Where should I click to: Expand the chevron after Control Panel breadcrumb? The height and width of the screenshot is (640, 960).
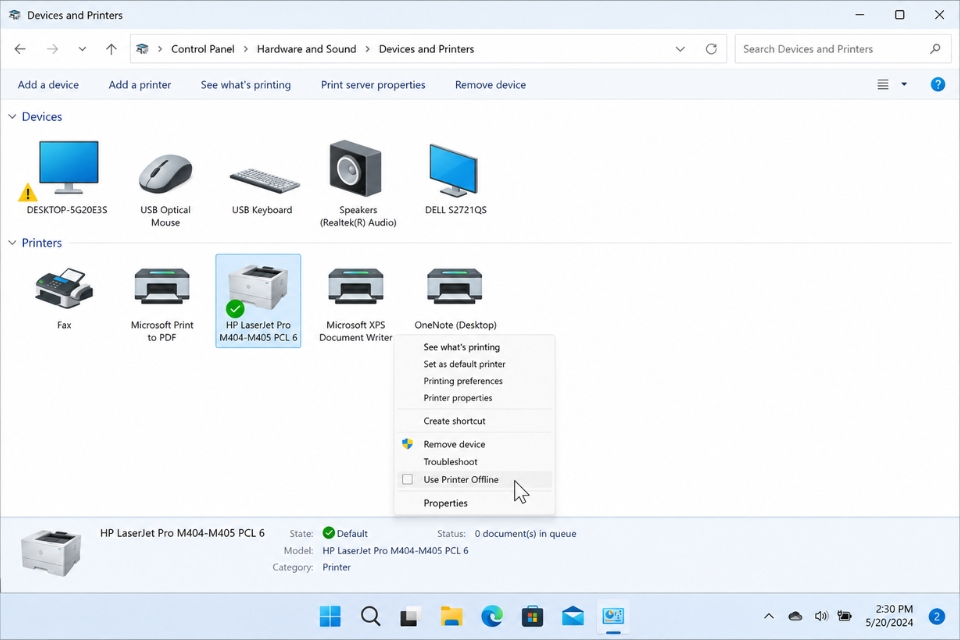point(246,49)
